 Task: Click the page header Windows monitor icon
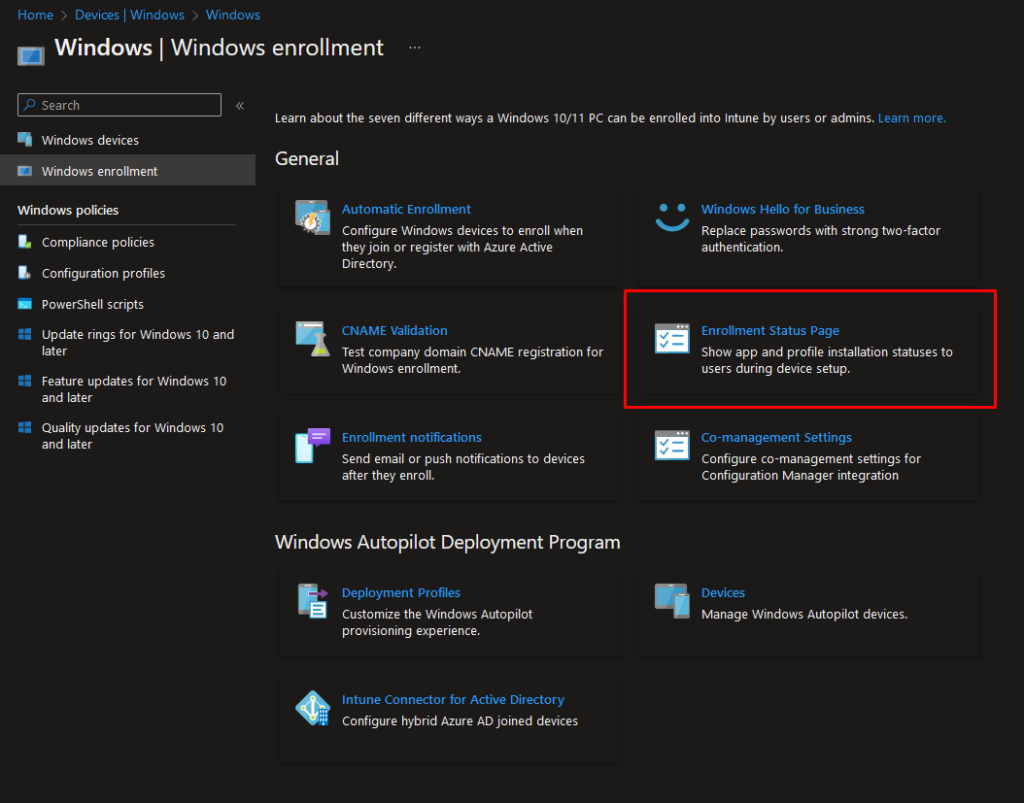[31, 56]
